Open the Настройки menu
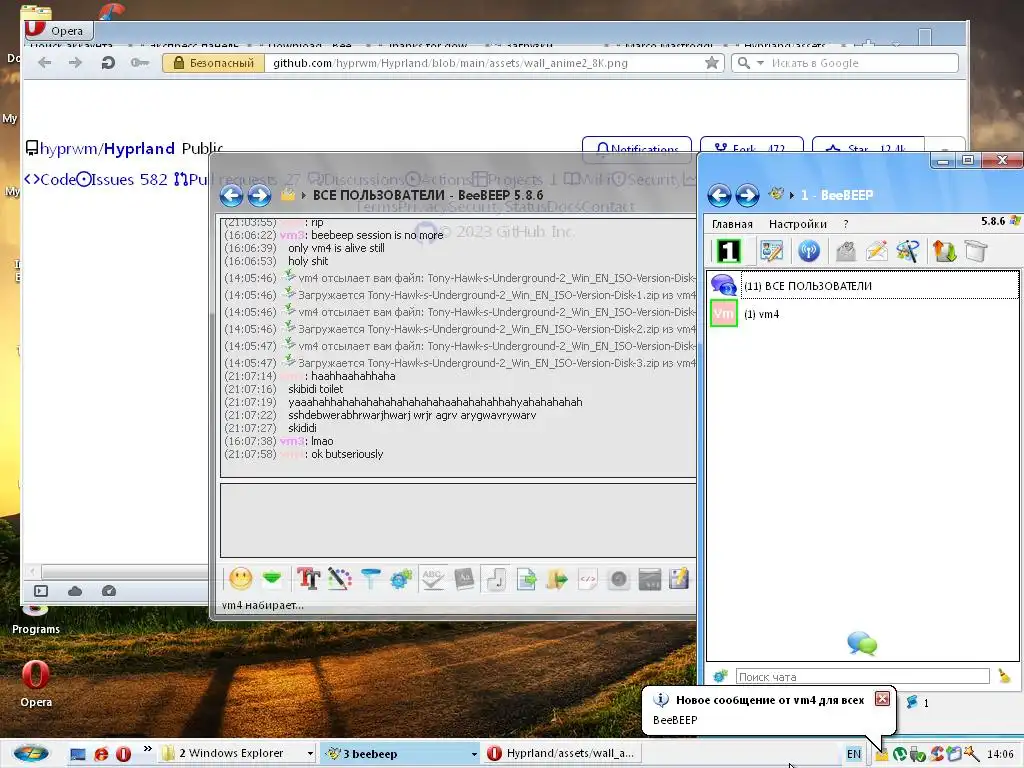1024x768 pixels. (x=797, y=224)
